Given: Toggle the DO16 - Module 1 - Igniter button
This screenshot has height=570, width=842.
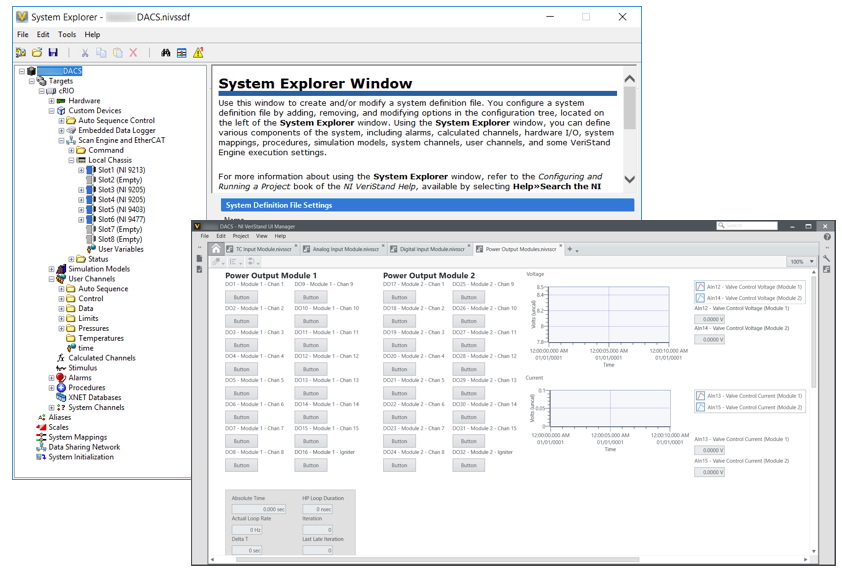Looking at the screenshot, I should coord(310,465).
